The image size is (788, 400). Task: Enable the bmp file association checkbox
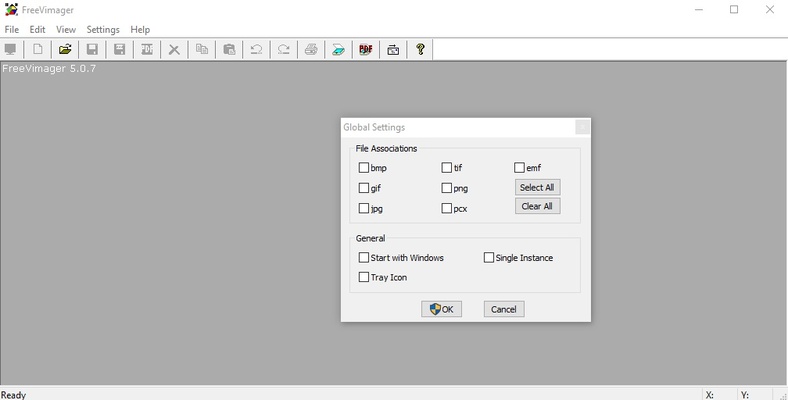tap(364, 167)
